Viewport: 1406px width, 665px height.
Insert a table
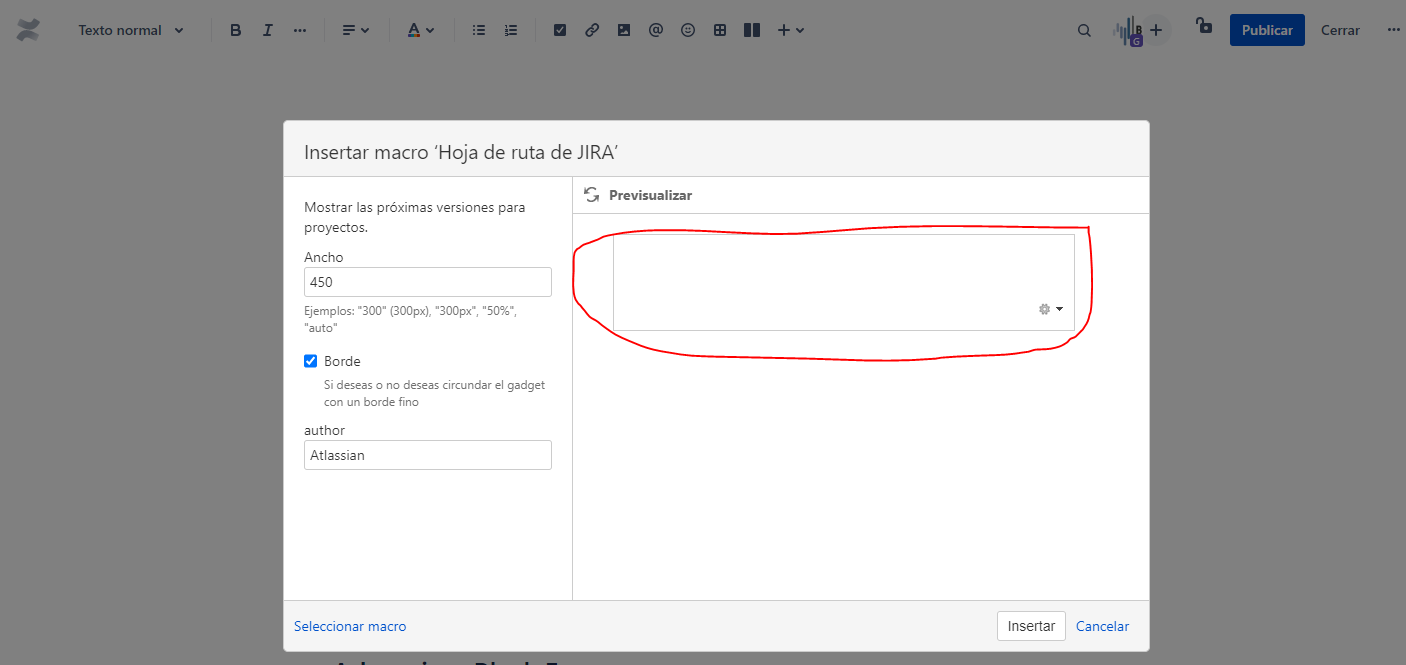coord(720,30)
